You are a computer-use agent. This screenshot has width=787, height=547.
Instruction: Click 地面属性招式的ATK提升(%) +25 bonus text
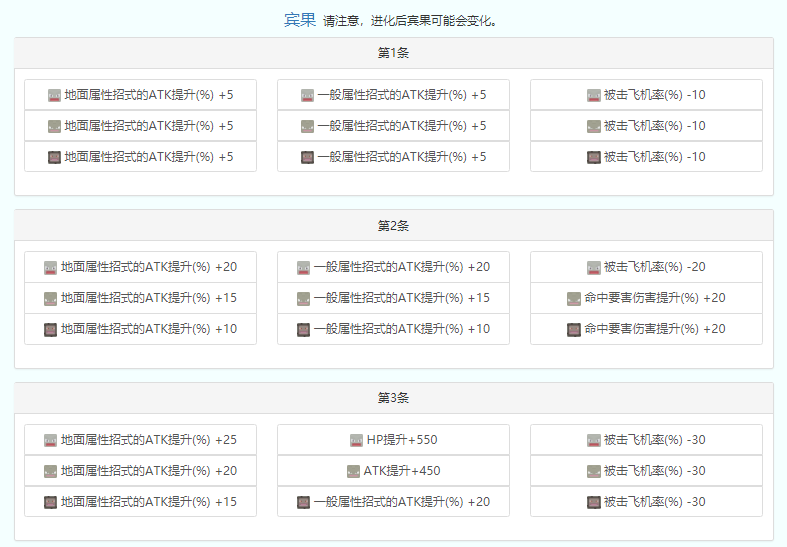pyautogui.click(x=149, y=440)
